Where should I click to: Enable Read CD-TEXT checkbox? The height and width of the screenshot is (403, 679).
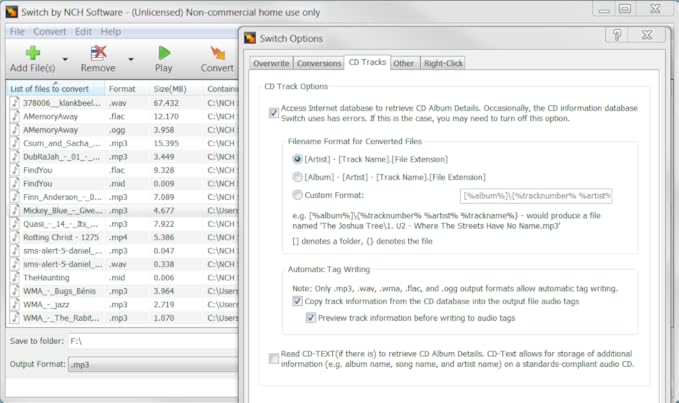point(274,358)
